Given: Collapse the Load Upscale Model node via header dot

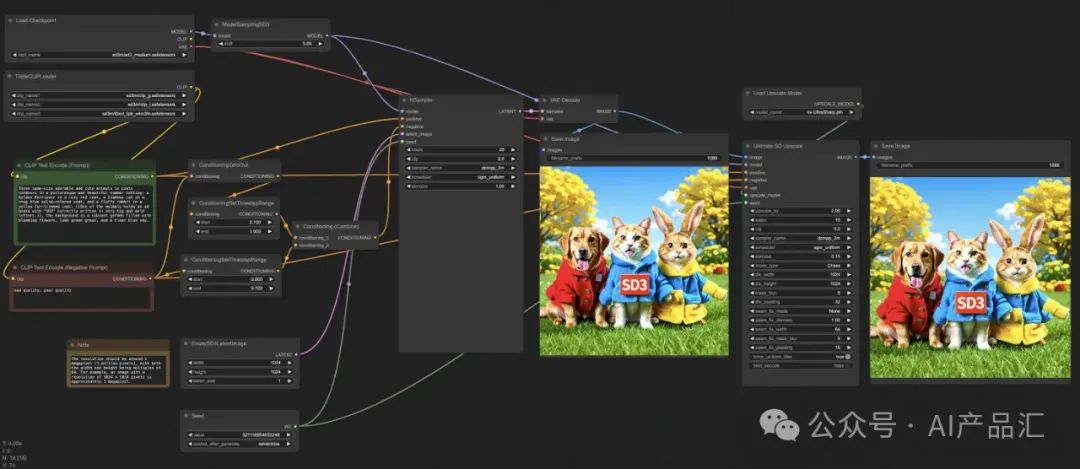Looking at the screenshot, I should (748, 92).
